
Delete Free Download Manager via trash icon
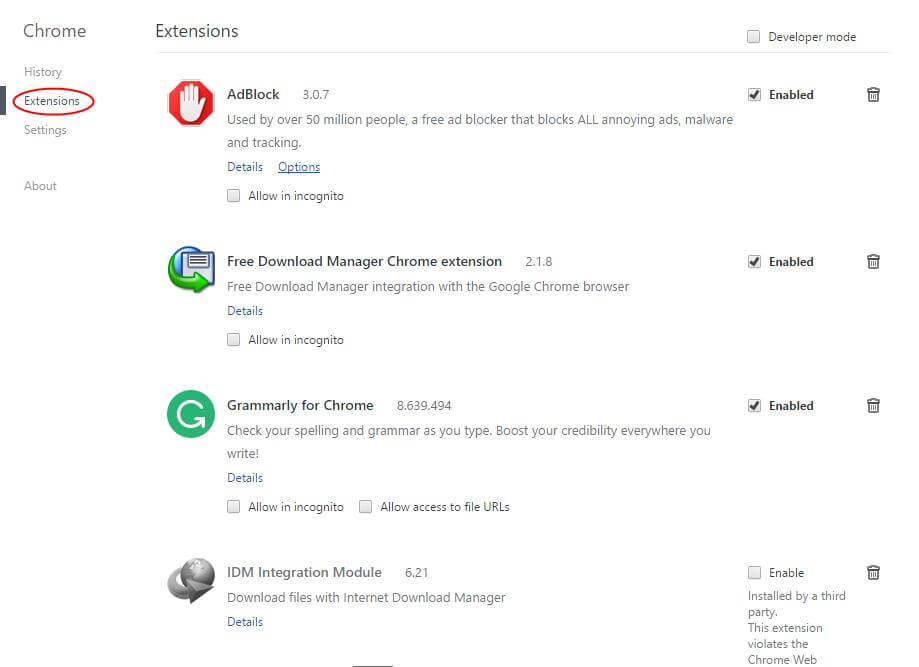coord(873,262)
